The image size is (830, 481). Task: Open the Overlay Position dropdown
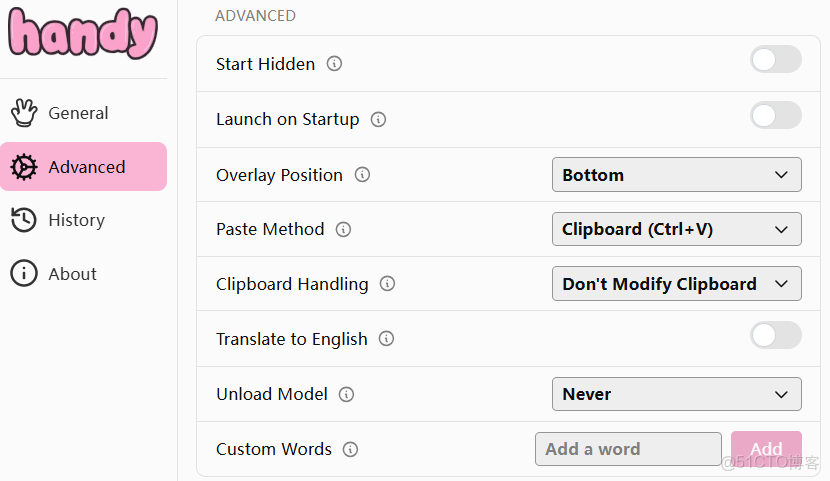coord(676,175)
